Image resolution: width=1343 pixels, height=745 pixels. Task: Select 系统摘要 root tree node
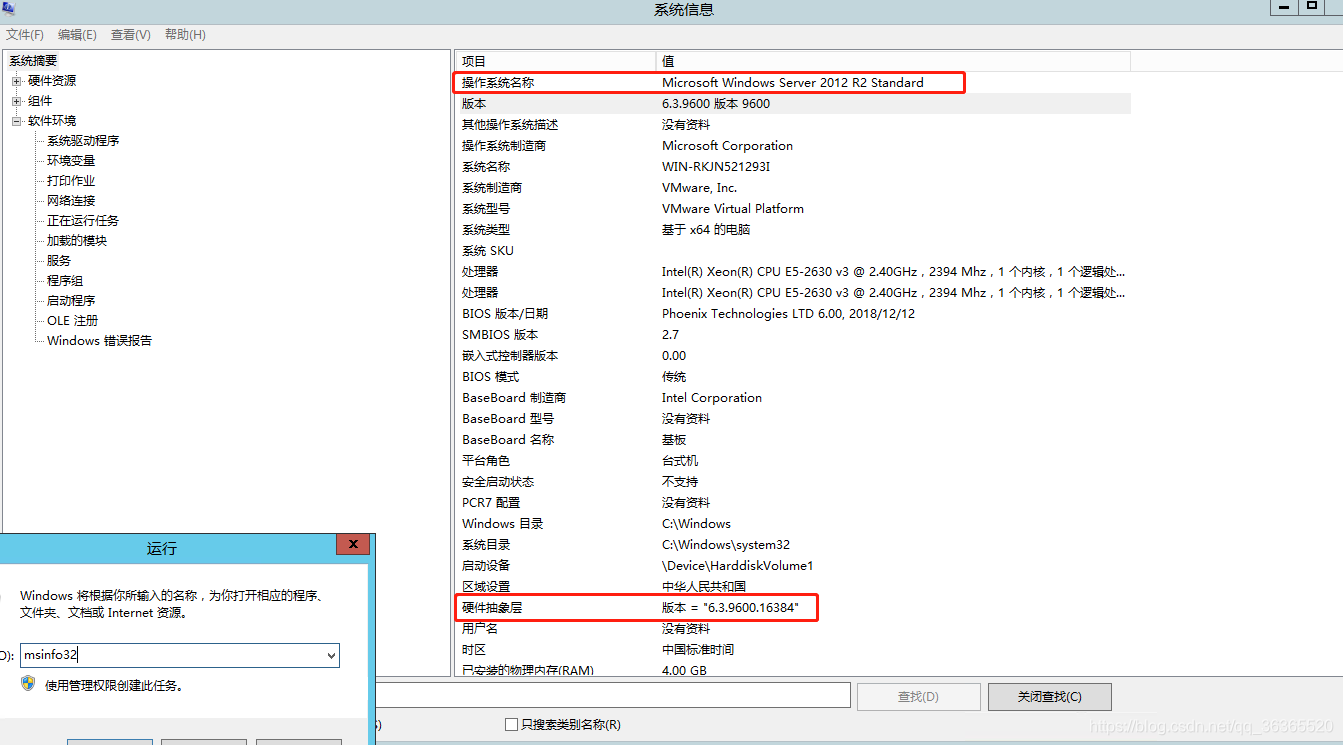(34, 61)
